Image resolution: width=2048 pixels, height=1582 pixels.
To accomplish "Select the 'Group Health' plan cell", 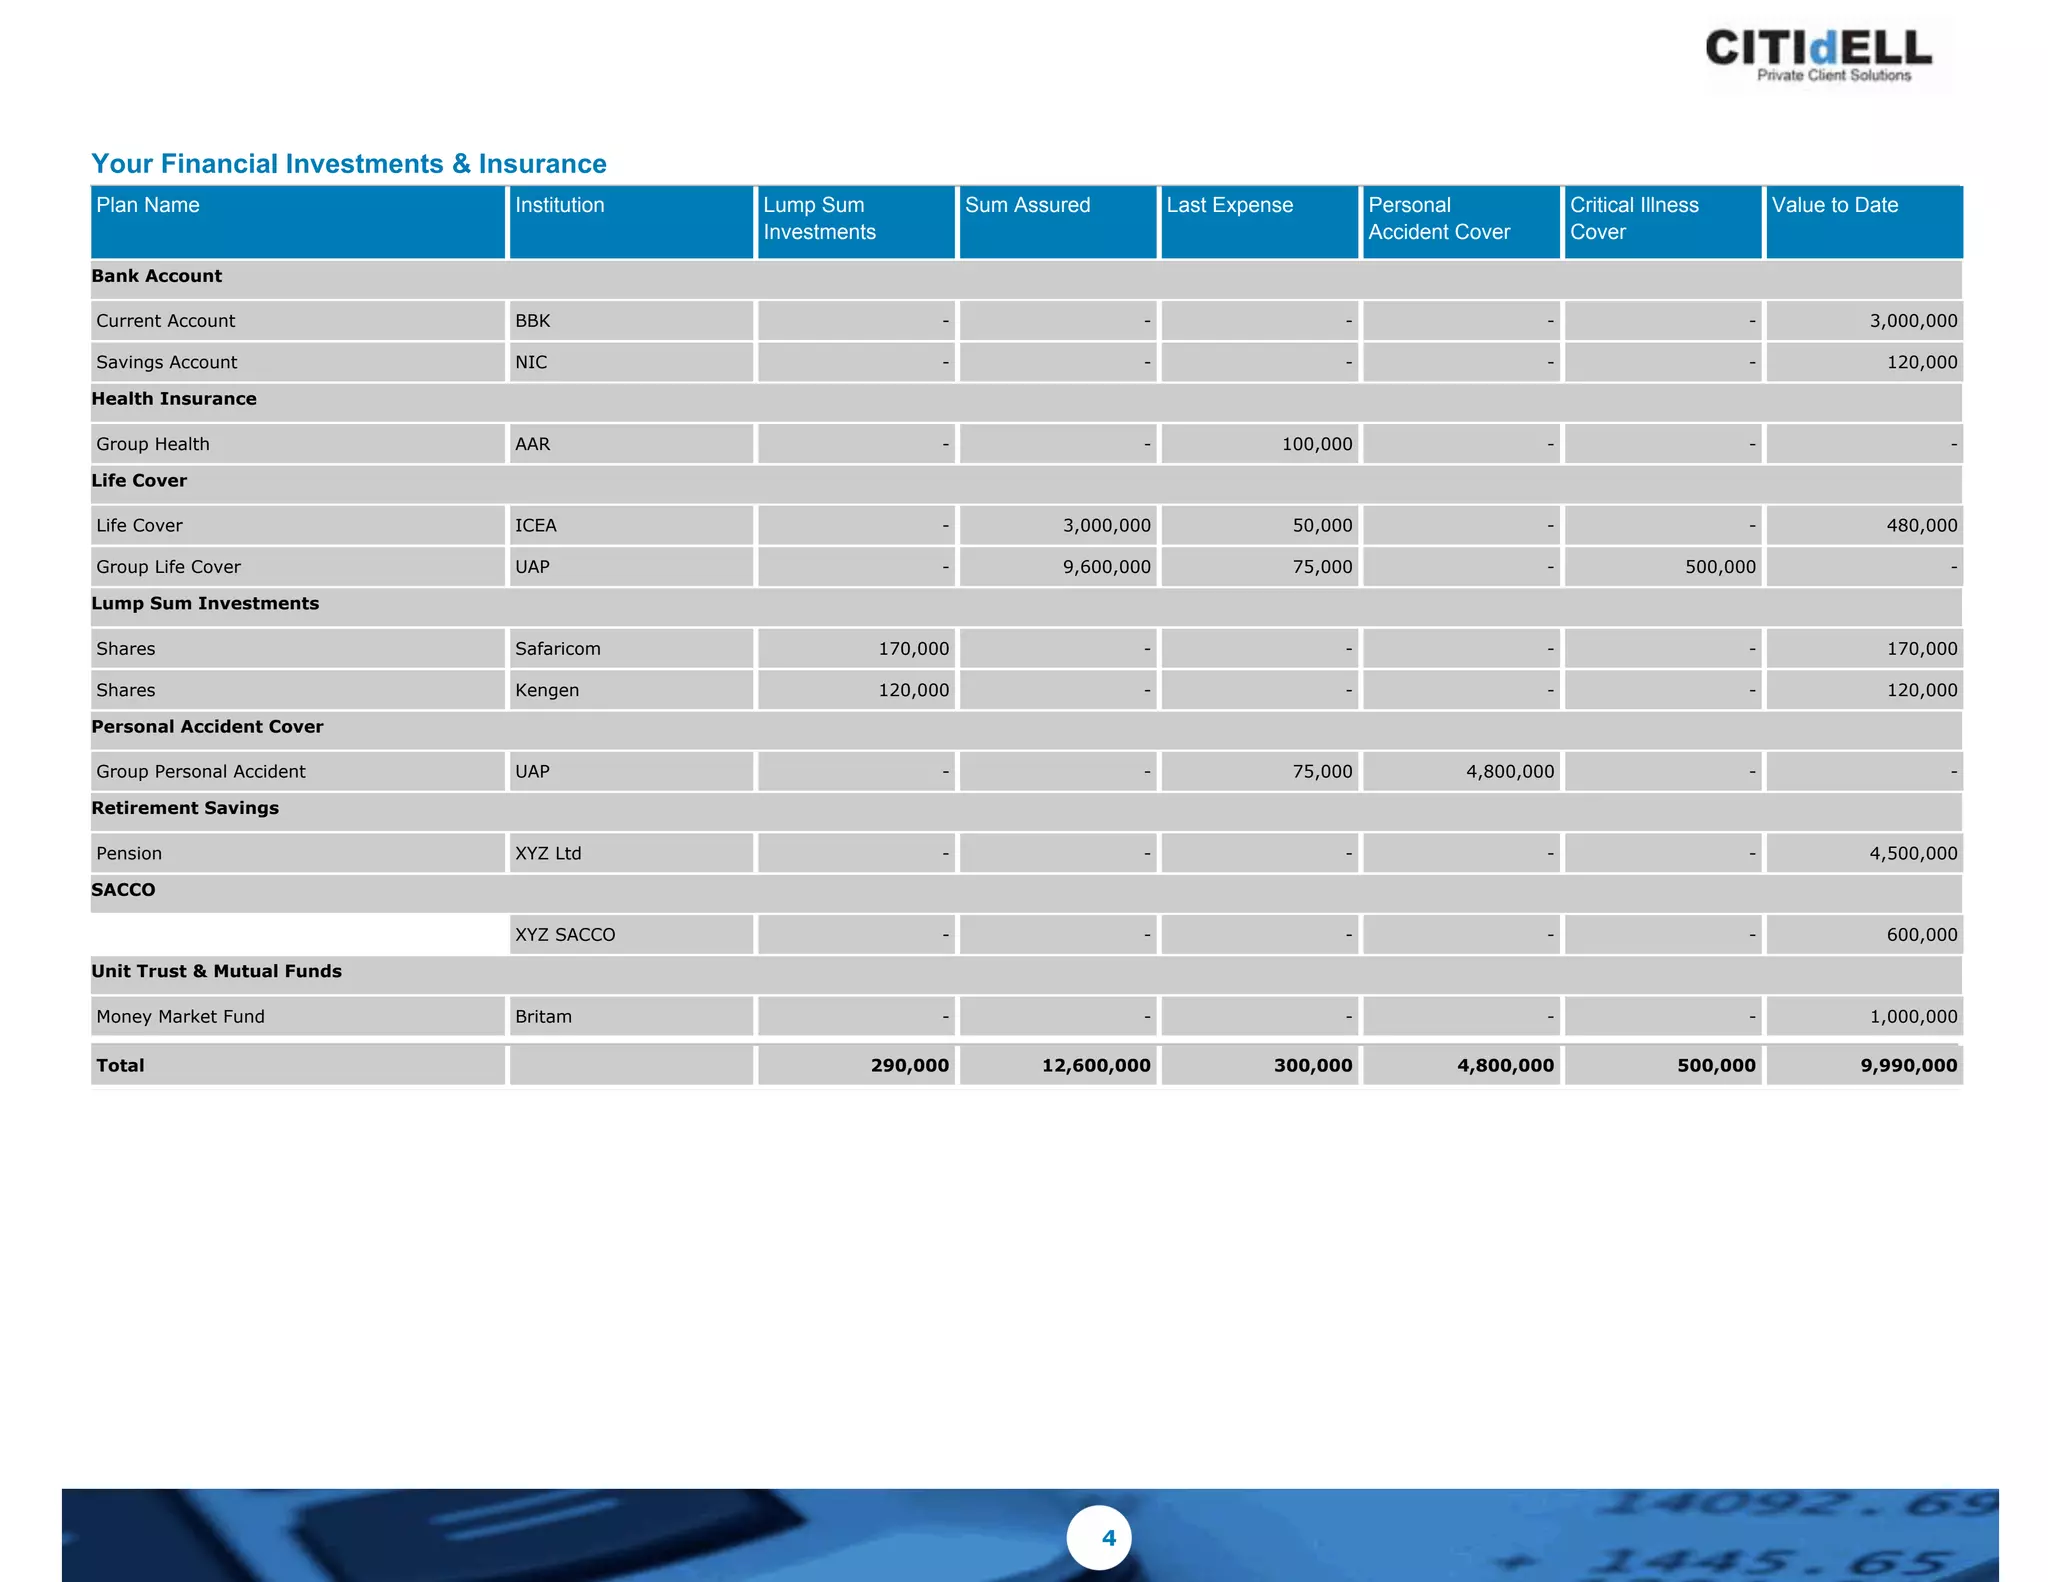I will coord(298,444).
